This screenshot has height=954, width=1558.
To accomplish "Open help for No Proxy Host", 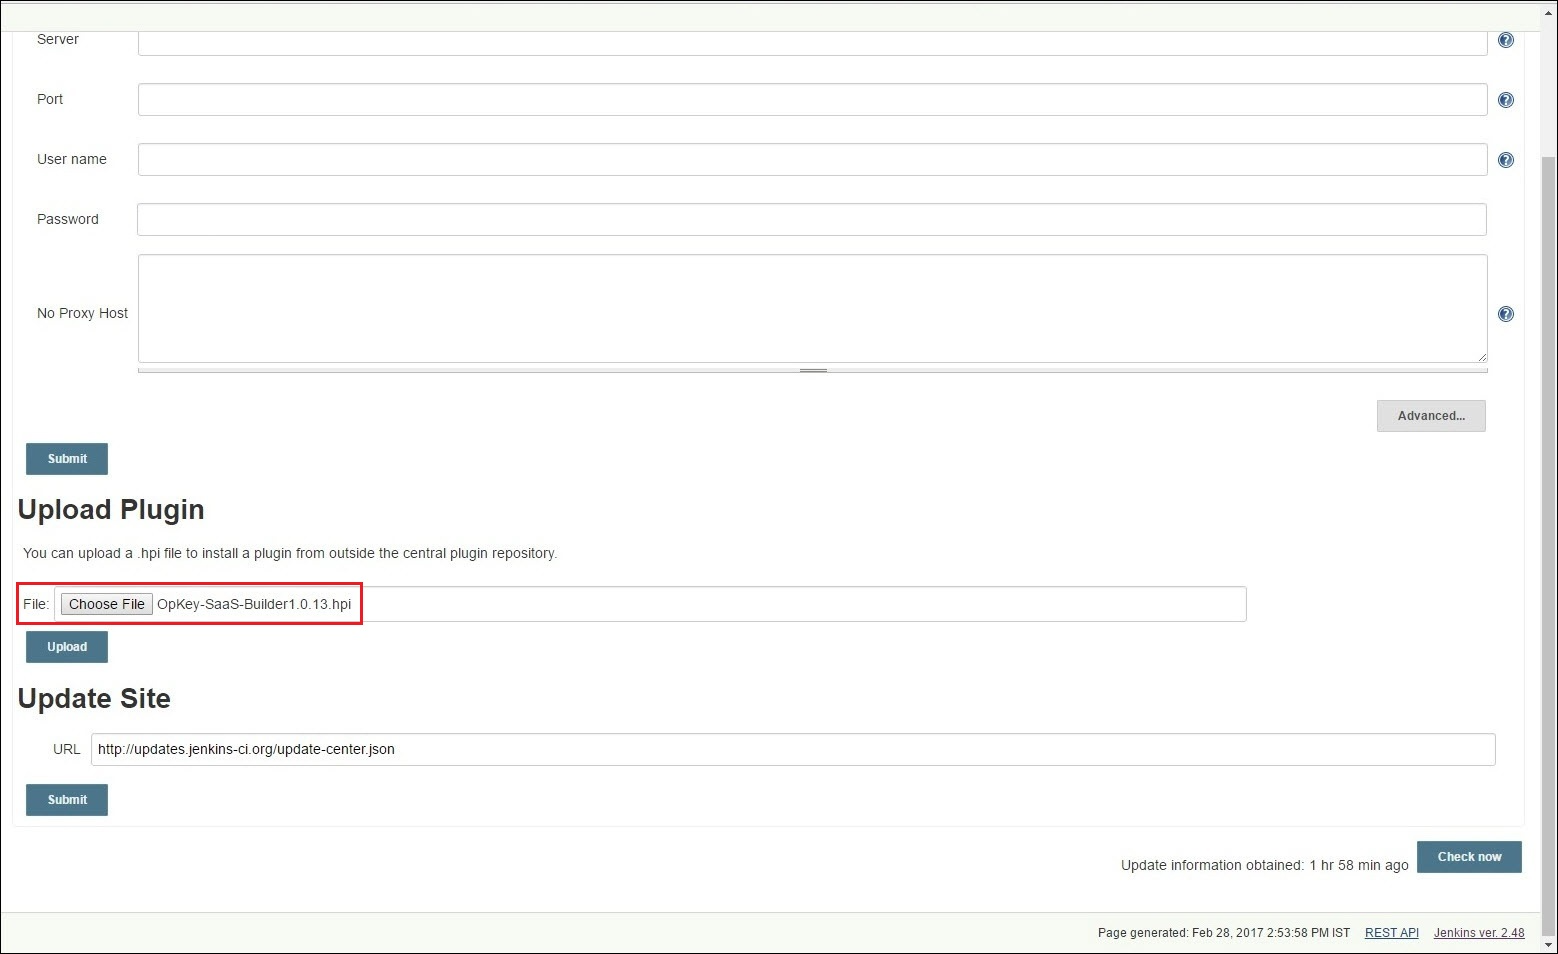I will tap(1506, 314).
